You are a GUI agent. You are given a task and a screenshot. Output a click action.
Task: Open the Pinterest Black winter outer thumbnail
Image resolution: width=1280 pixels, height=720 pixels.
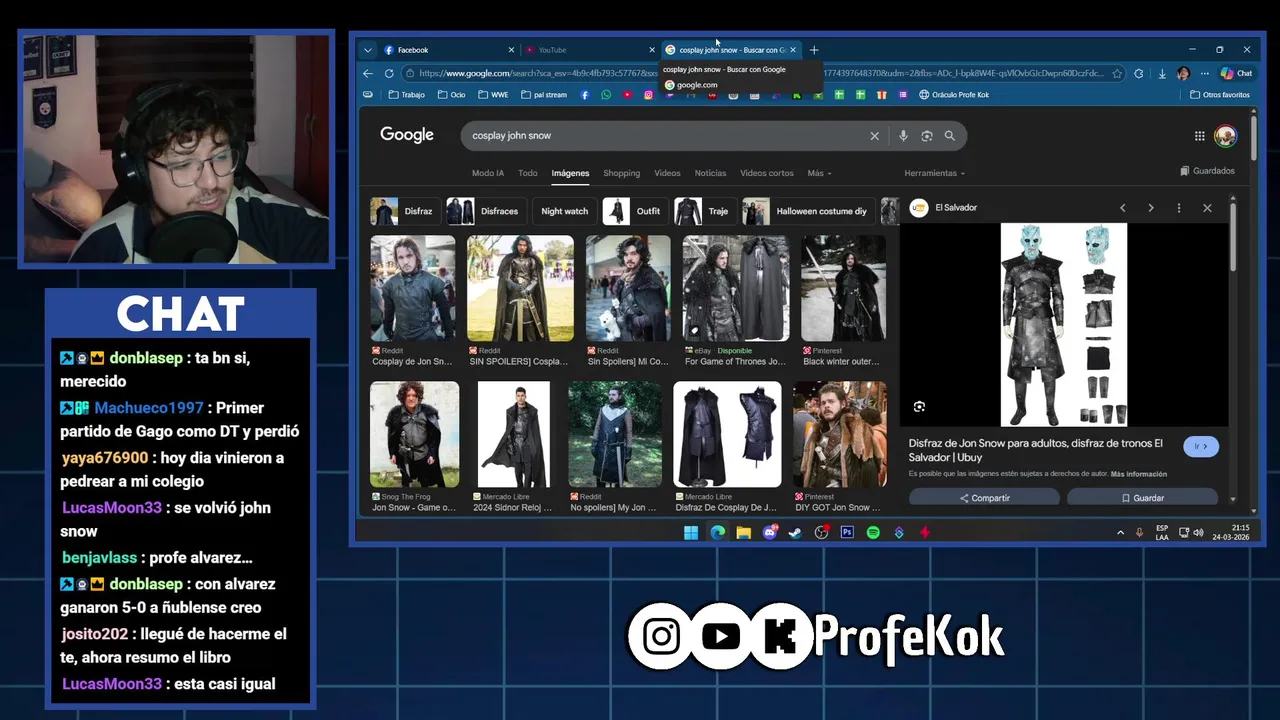click(x=843, y=288)
